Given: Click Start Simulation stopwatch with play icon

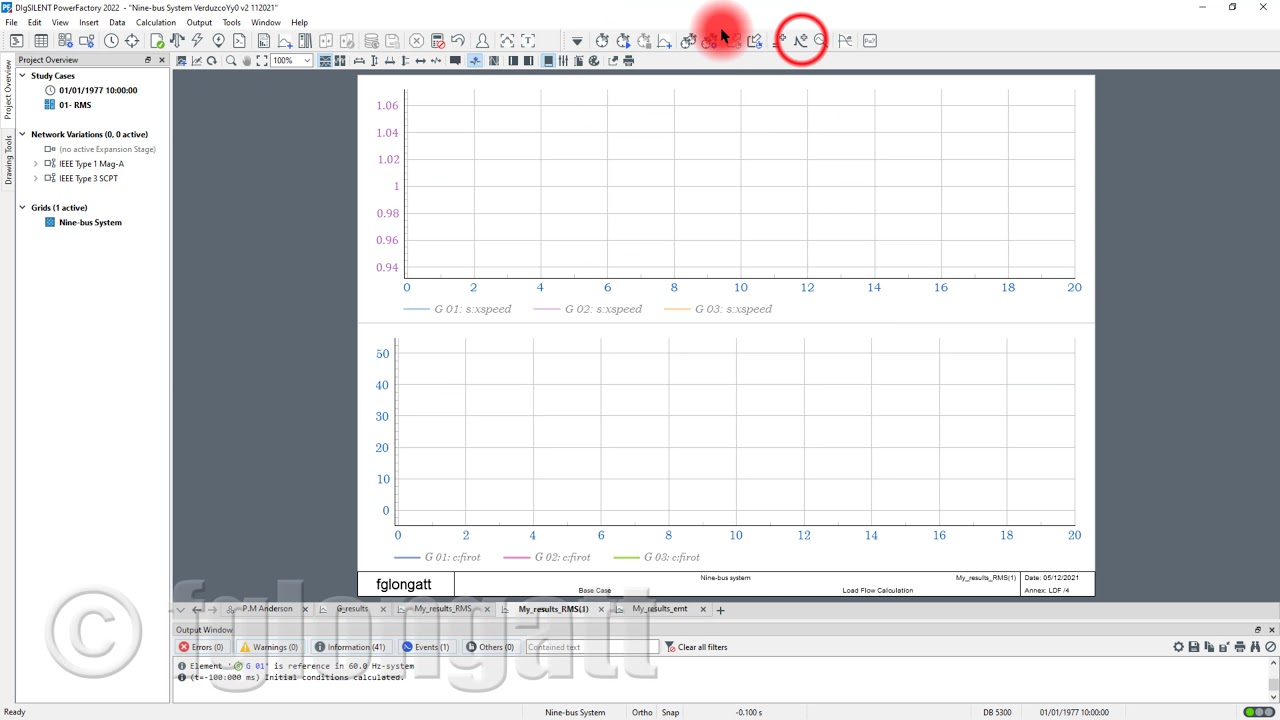Looking at the screenshot, I should click(x=623, y=41).
